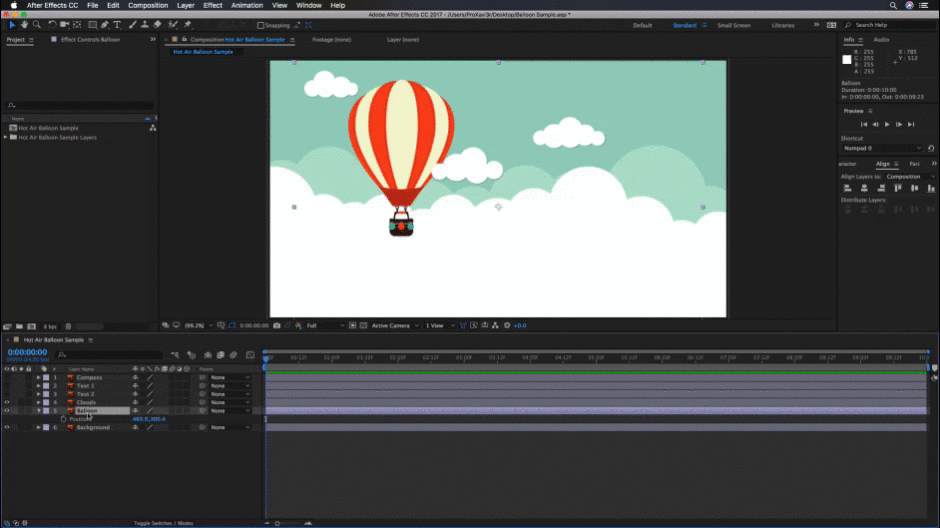Enable the Snapping checkbox
Viewport: 940px width, 528px height.
[x=260, y=25]
